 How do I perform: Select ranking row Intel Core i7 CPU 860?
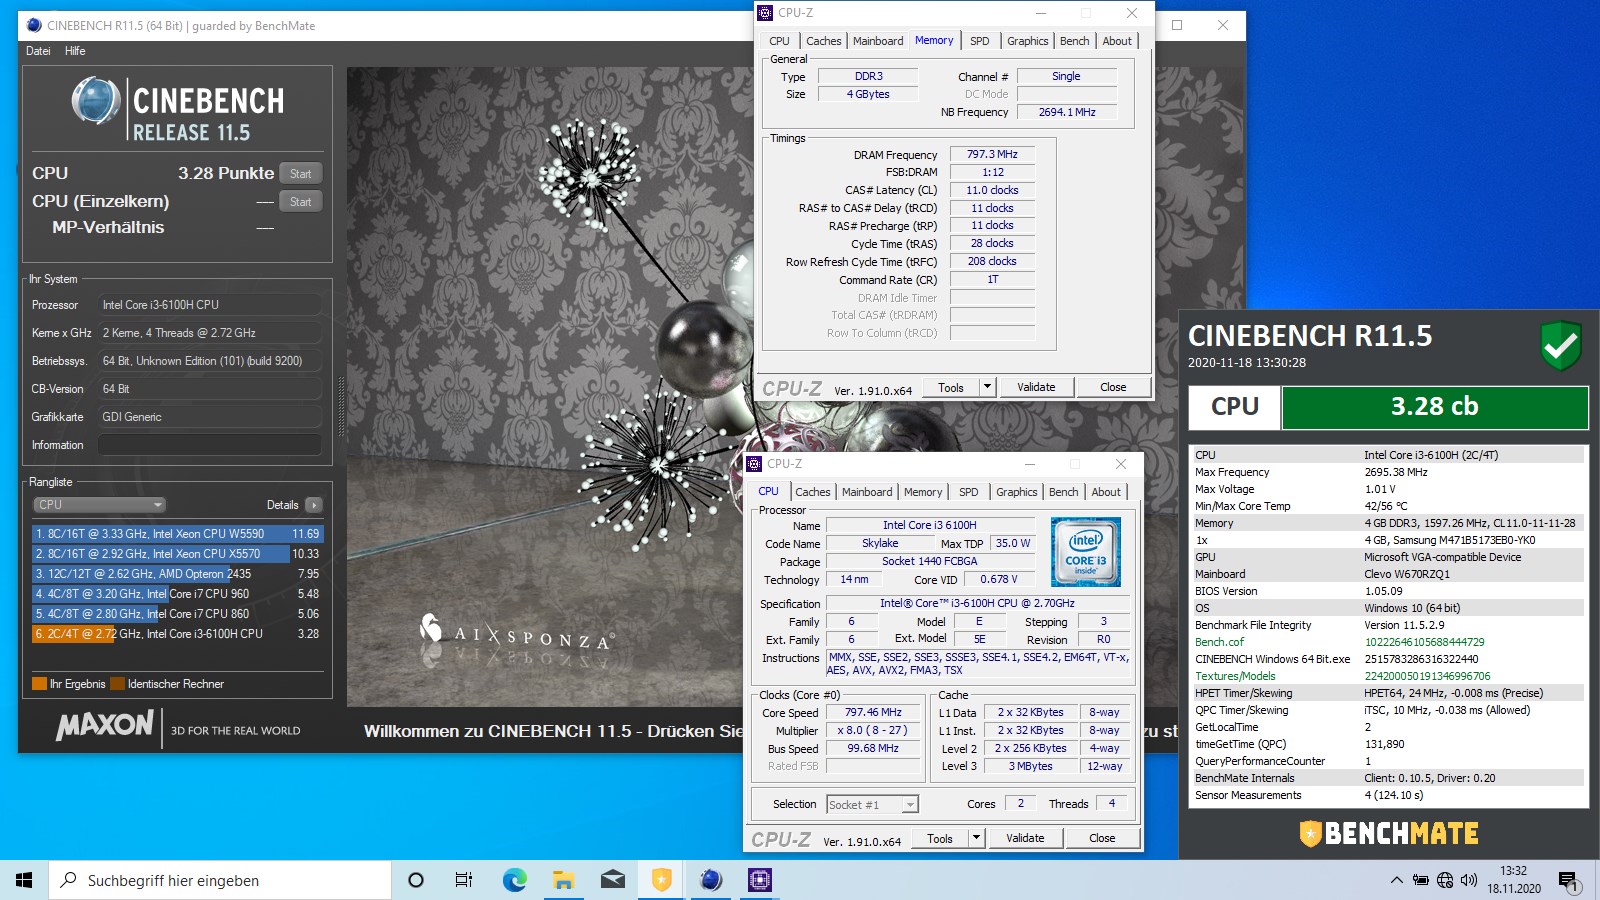click(177, 614)
